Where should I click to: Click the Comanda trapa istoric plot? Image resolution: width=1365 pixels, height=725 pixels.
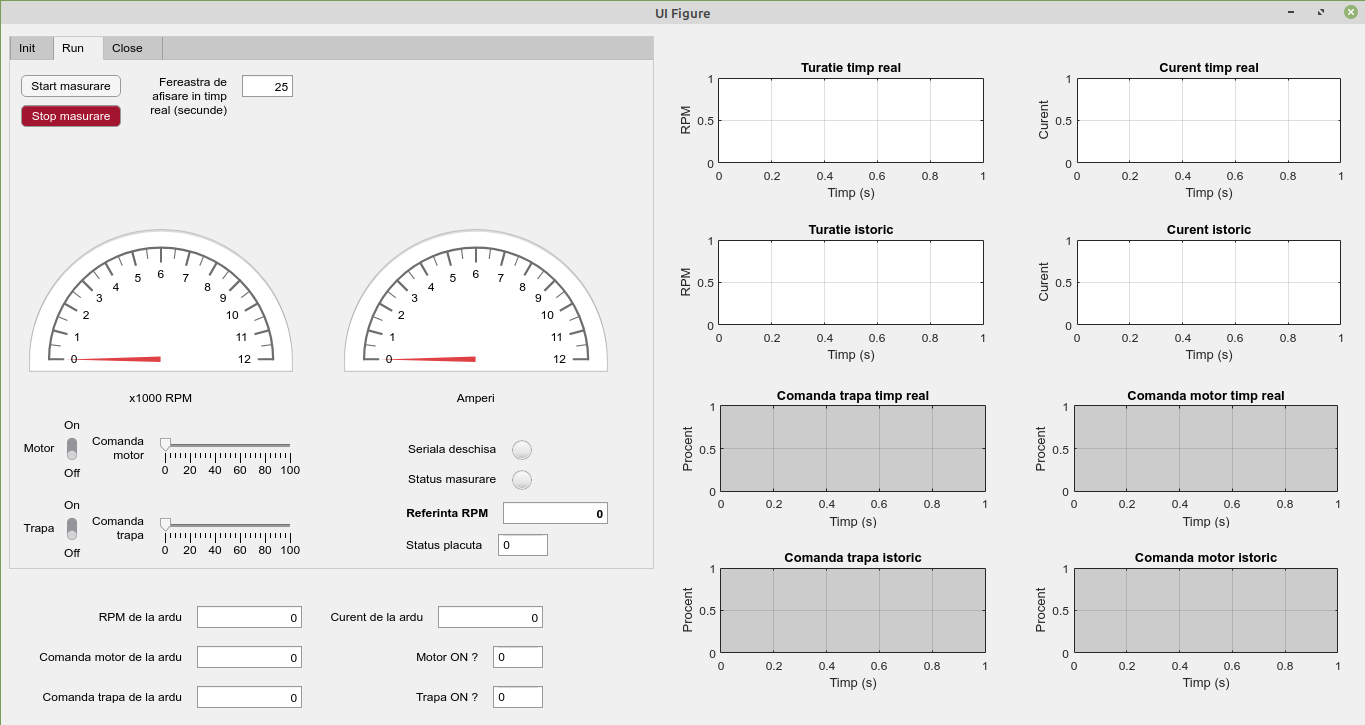click(853, 611)
